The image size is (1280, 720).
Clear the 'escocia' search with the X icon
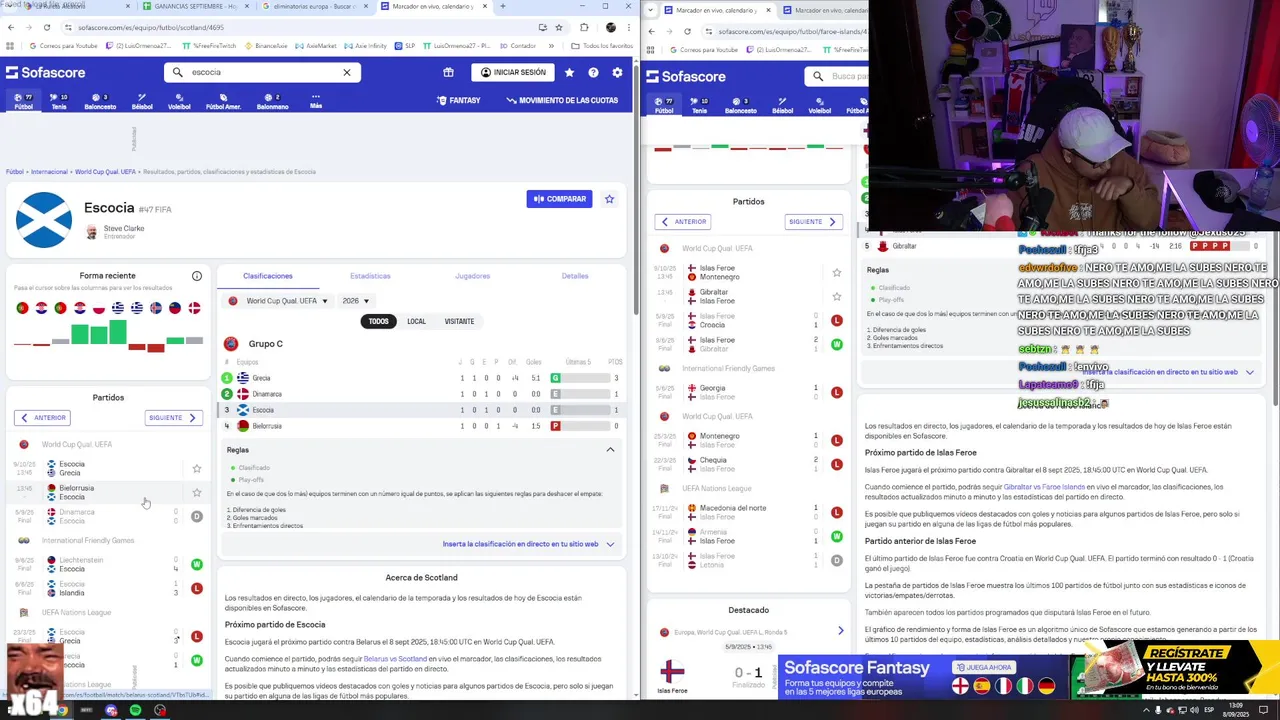point(347,72)
